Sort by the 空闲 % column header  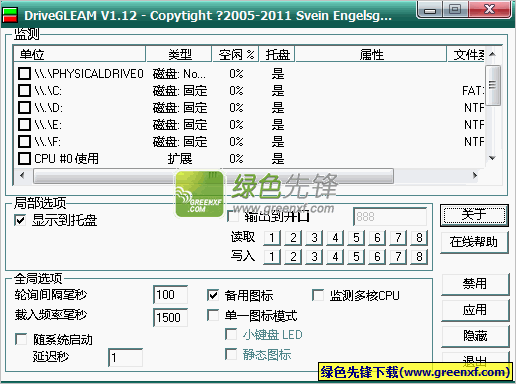(236, 54)
